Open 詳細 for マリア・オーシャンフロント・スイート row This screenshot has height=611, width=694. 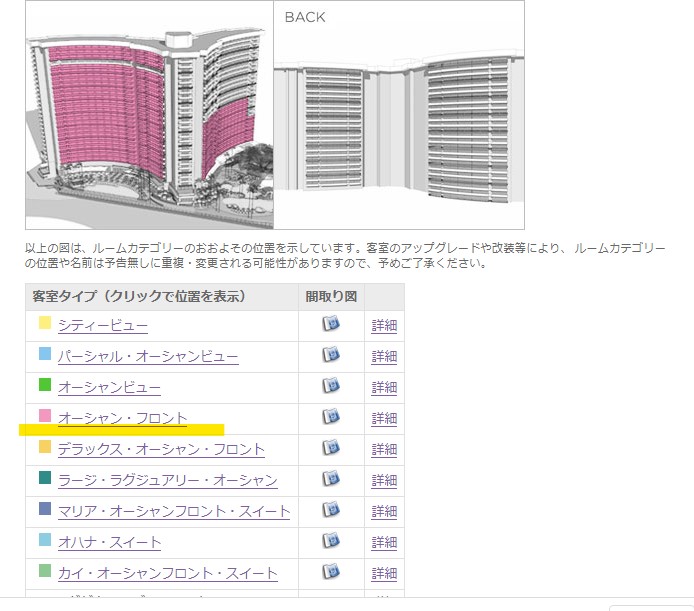[x=384, y=512]
